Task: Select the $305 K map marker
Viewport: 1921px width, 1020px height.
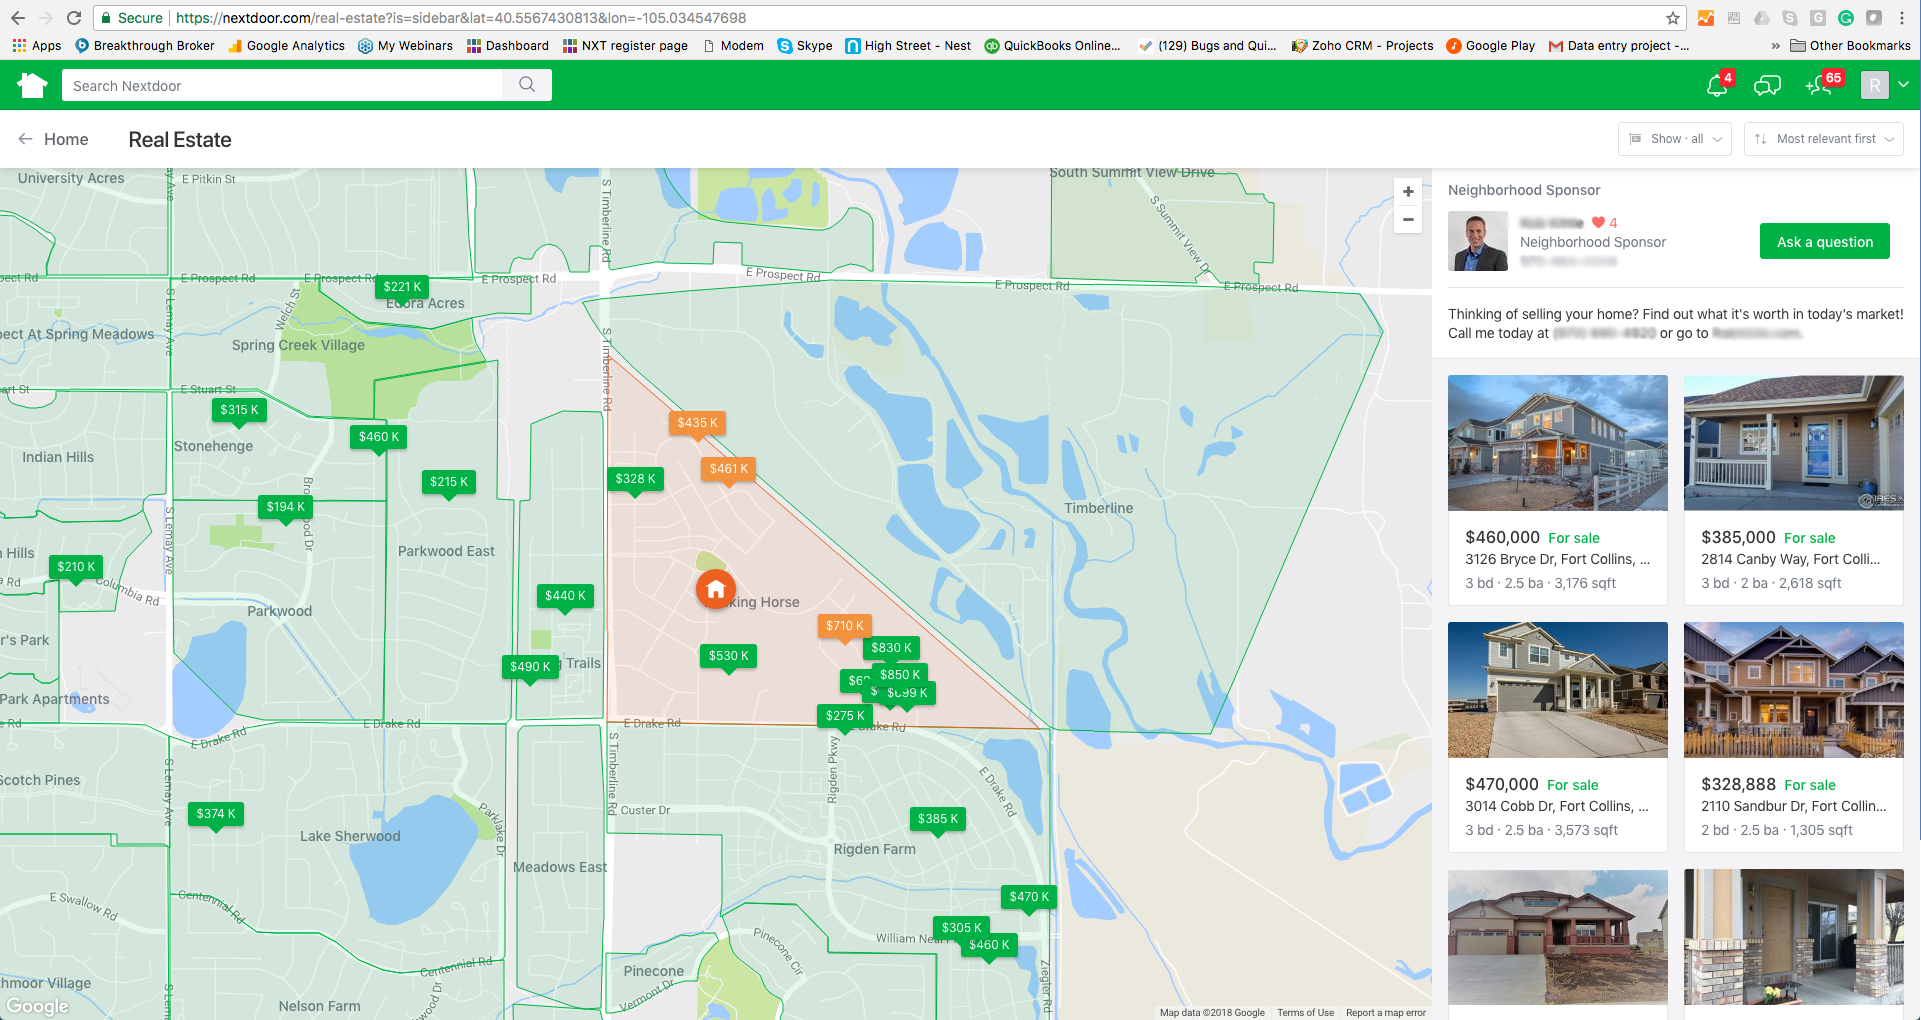Action: [x=961, y=928]
